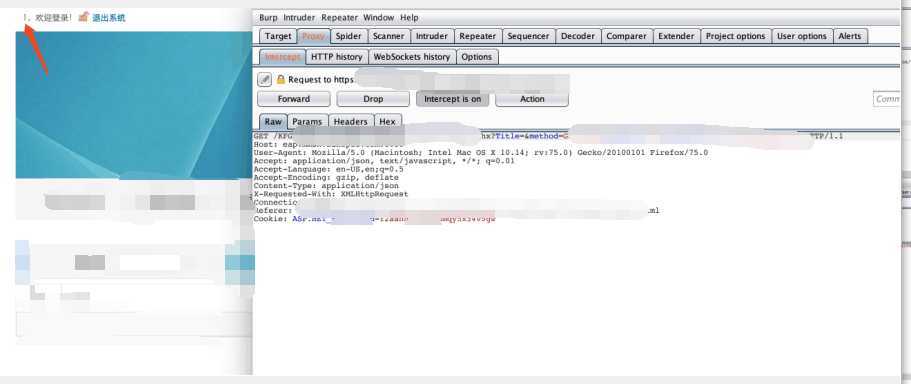The width and height of the screenshot is (911, 384).
Task: Select the Raw message view tab
Action: [x=273, y=122]
